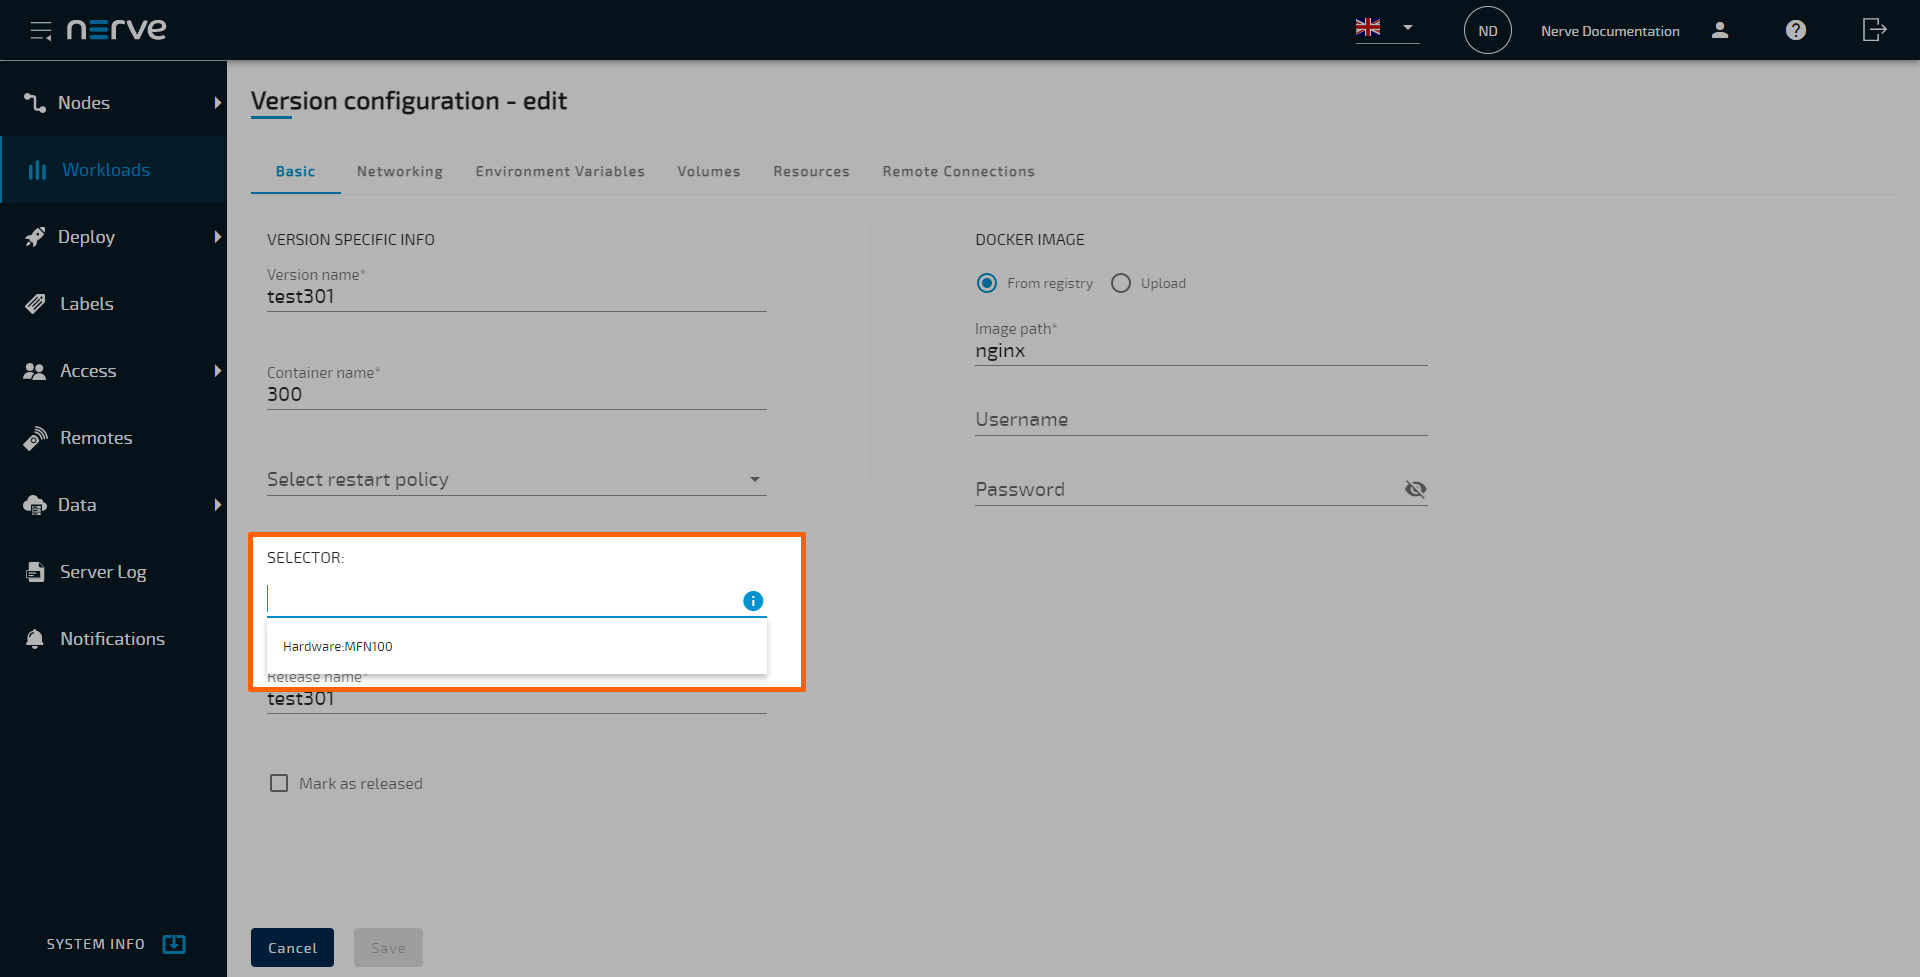Open the help question mark icon
Image resolution: width=1920 pixels, height=977 pixels.
(x=1795, y=30)
